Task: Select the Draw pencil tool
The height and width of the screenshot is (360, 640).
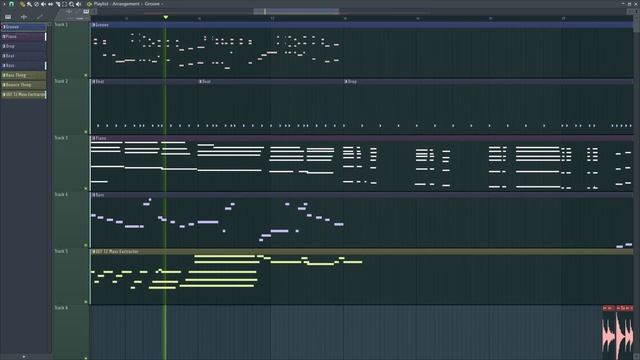Action: [22, 4]
